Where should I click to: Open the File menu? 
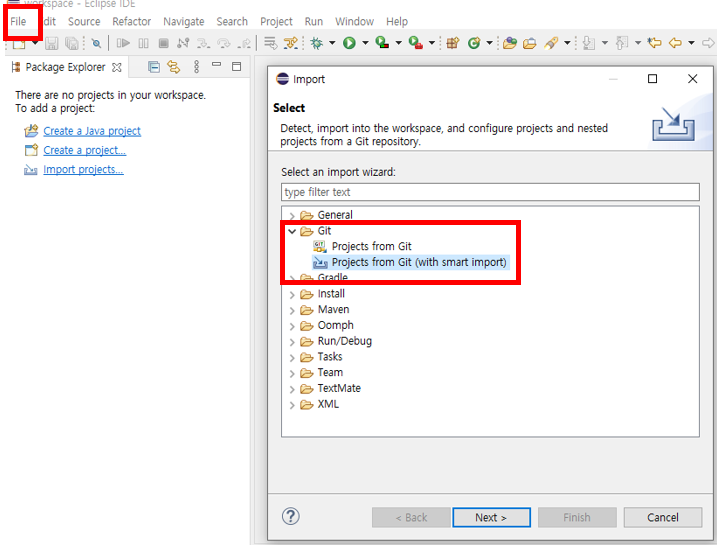point(18,21)
